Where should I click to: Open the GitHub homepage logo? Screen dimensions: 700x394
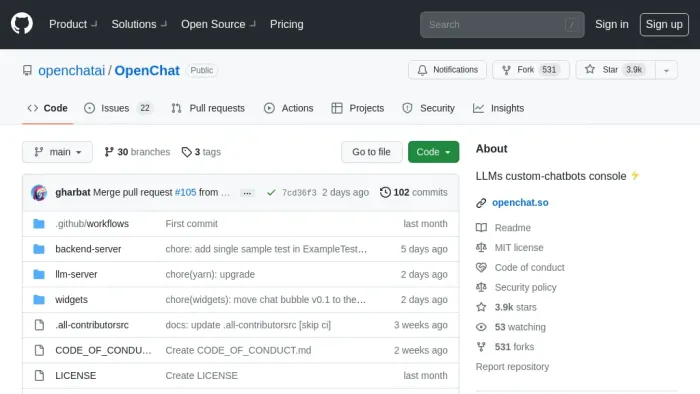click(22, 24)
